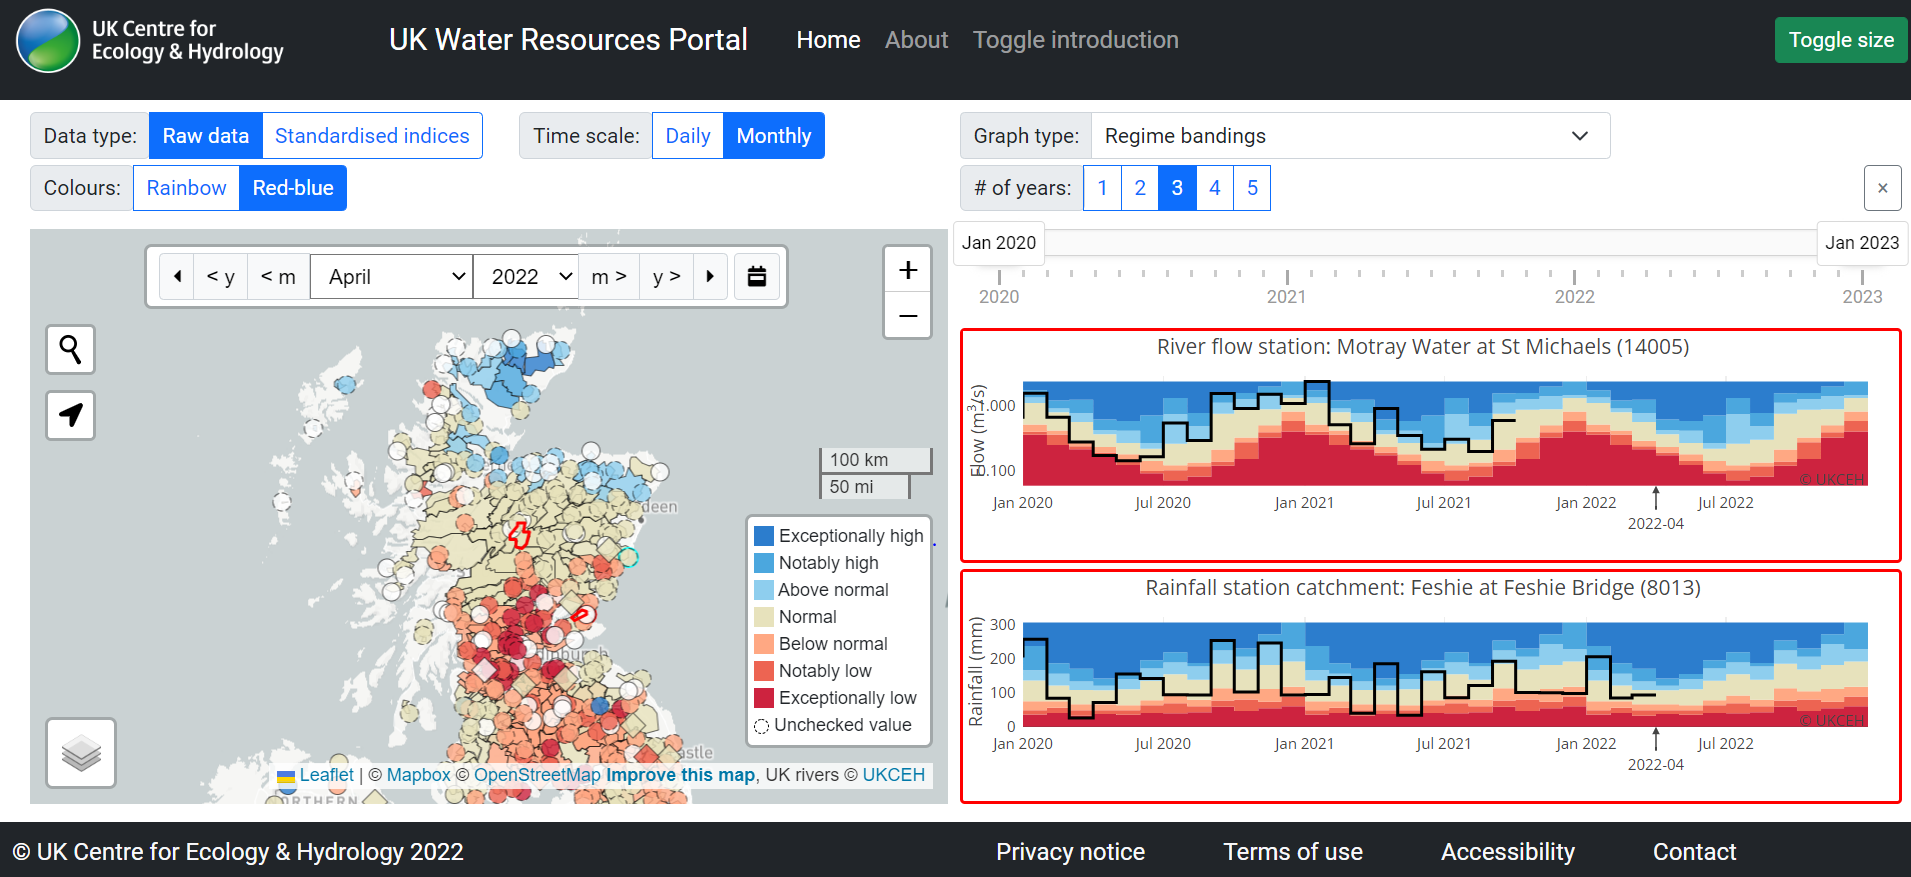
Task: Select the Monthly time scale
Action: (x=774, y=136)
